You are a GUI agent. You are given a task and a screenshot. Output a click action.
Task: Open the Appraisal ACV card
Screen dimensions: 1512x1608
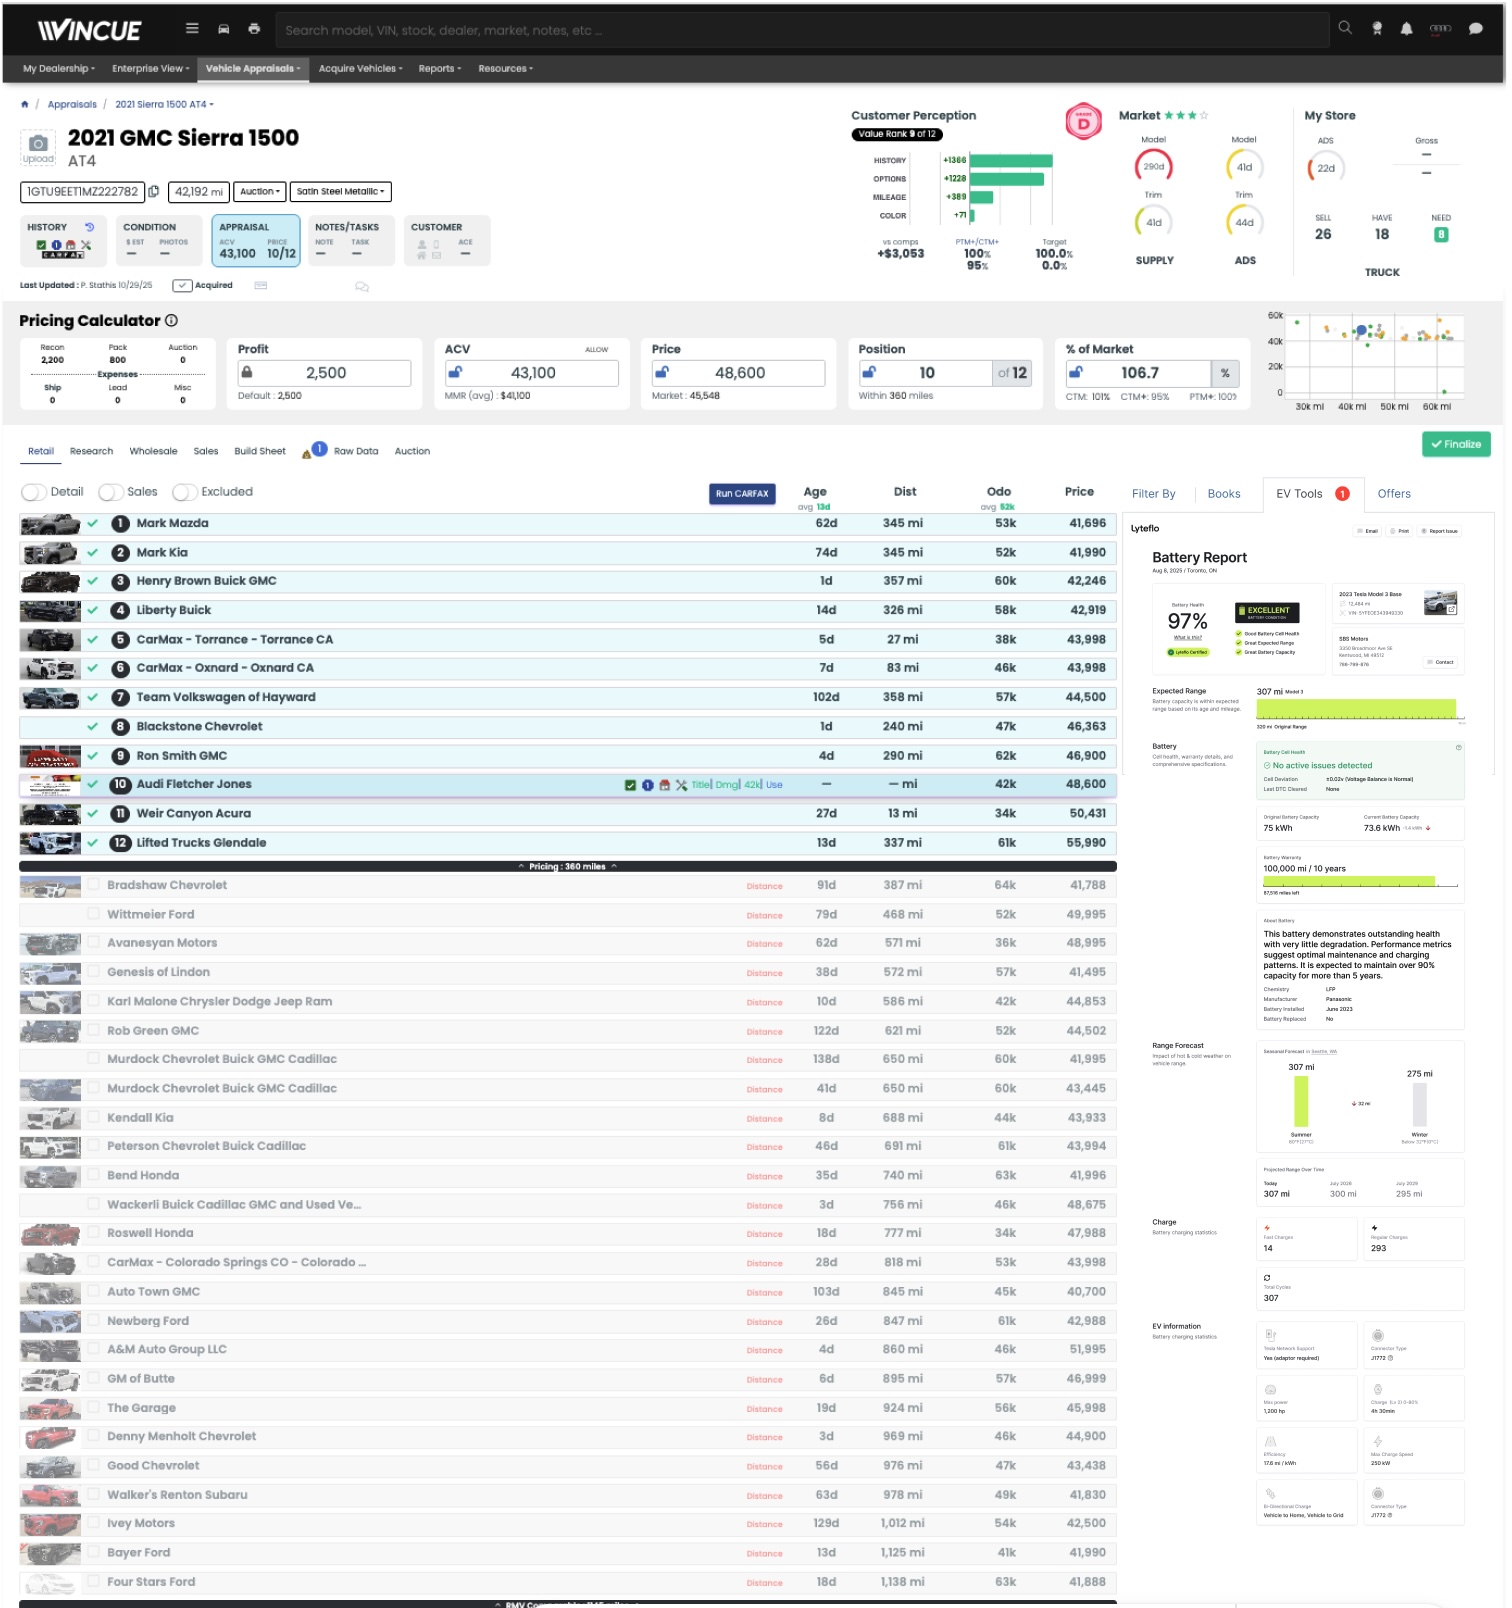tap(256, 241)
